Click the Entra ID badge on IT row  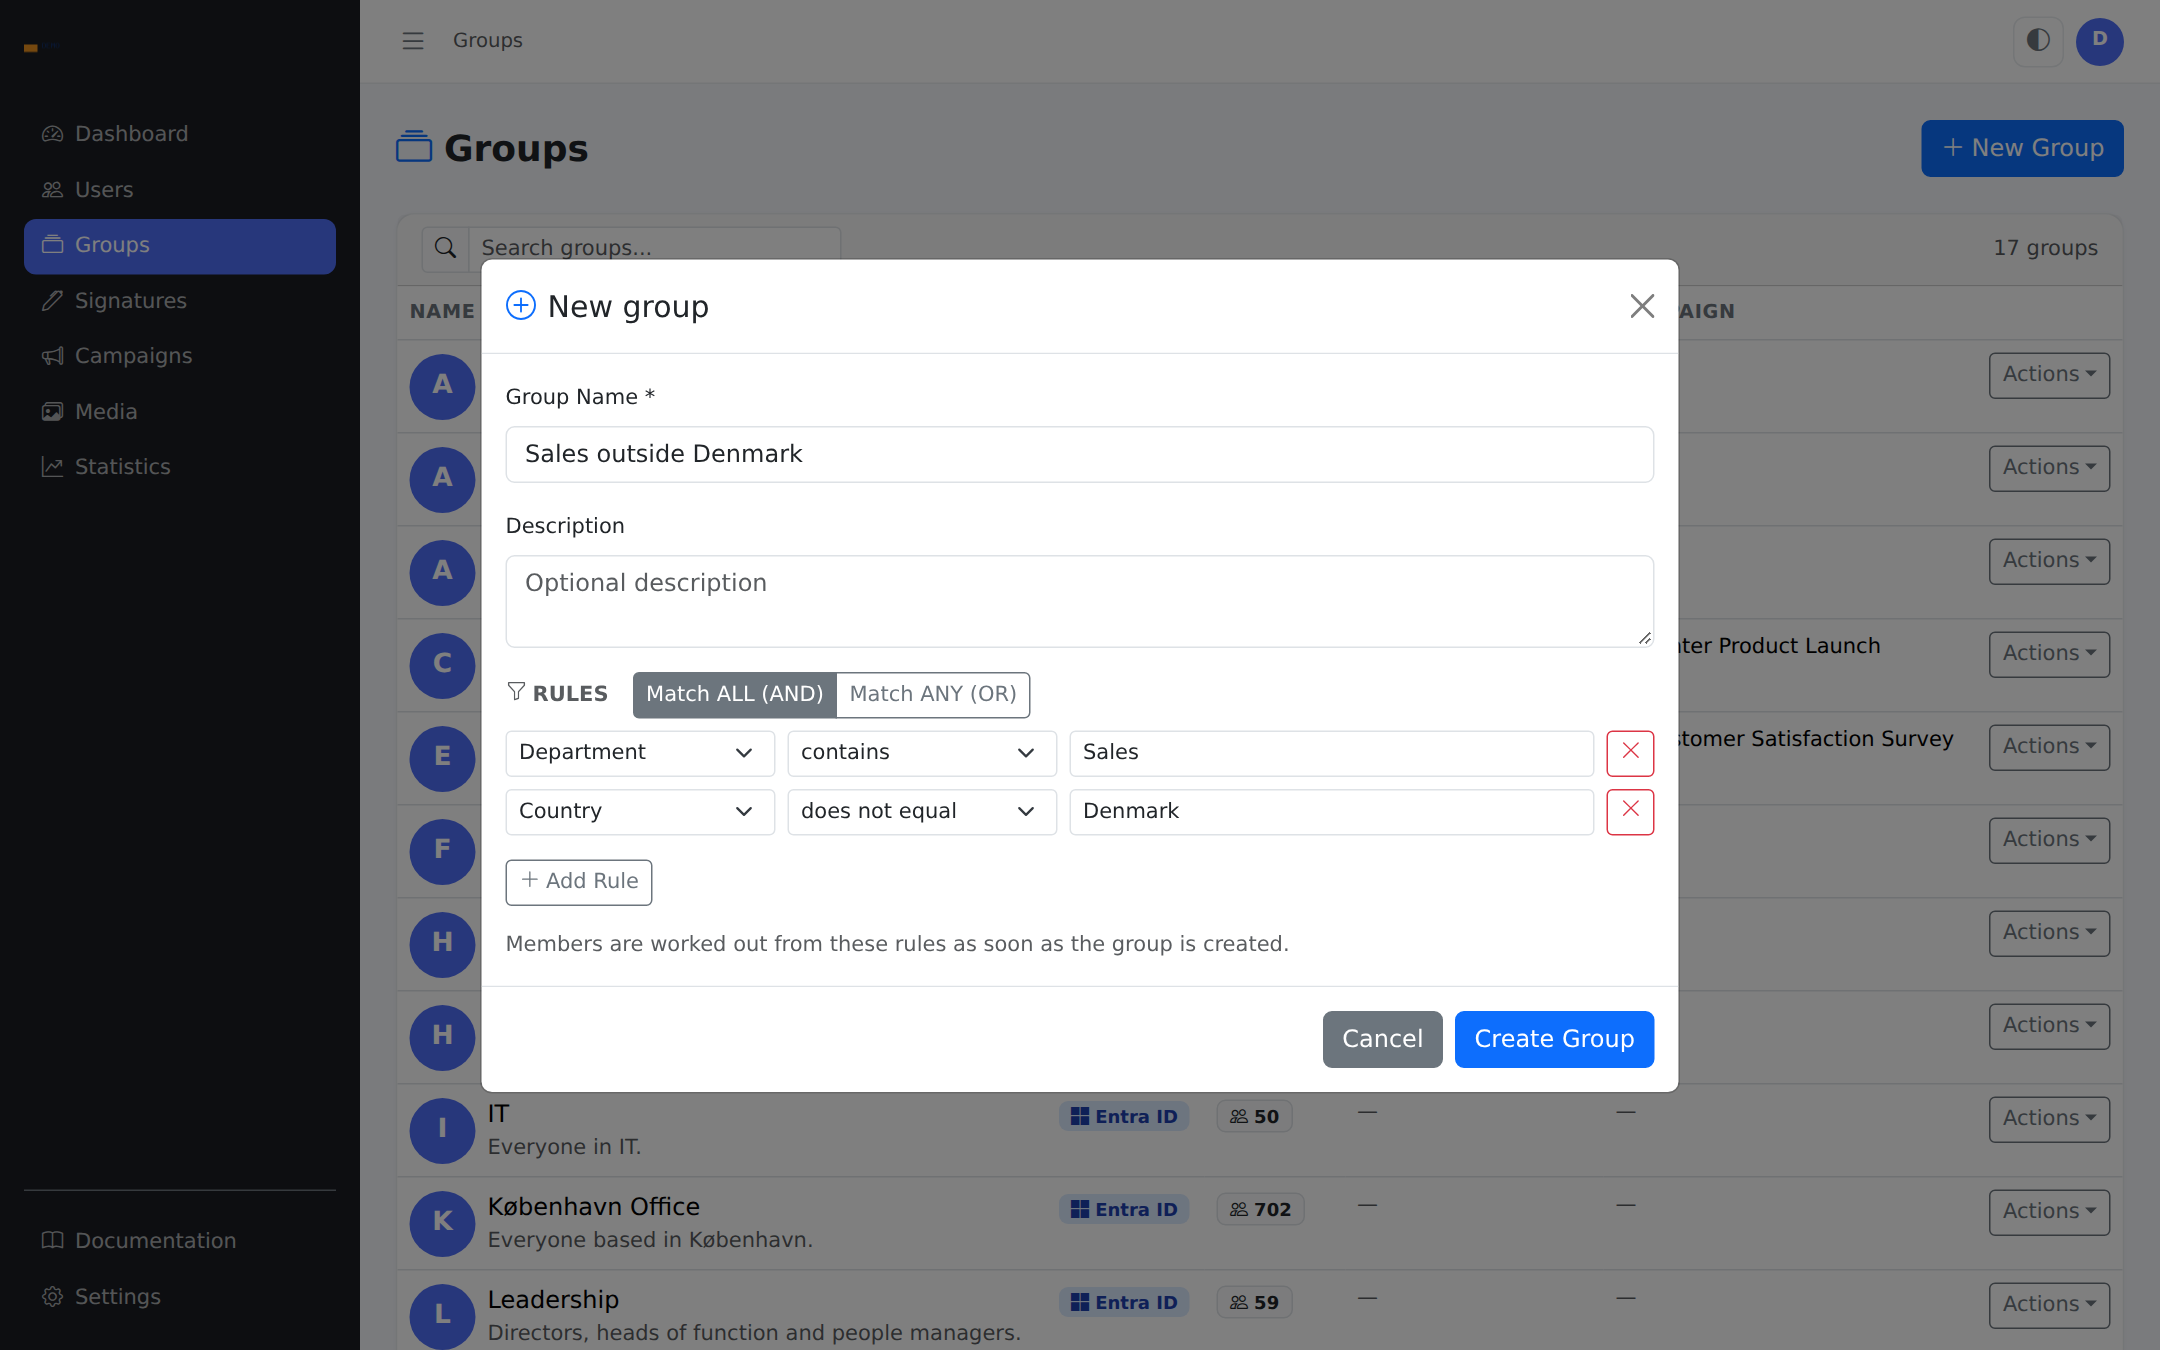[1124, 1116]
